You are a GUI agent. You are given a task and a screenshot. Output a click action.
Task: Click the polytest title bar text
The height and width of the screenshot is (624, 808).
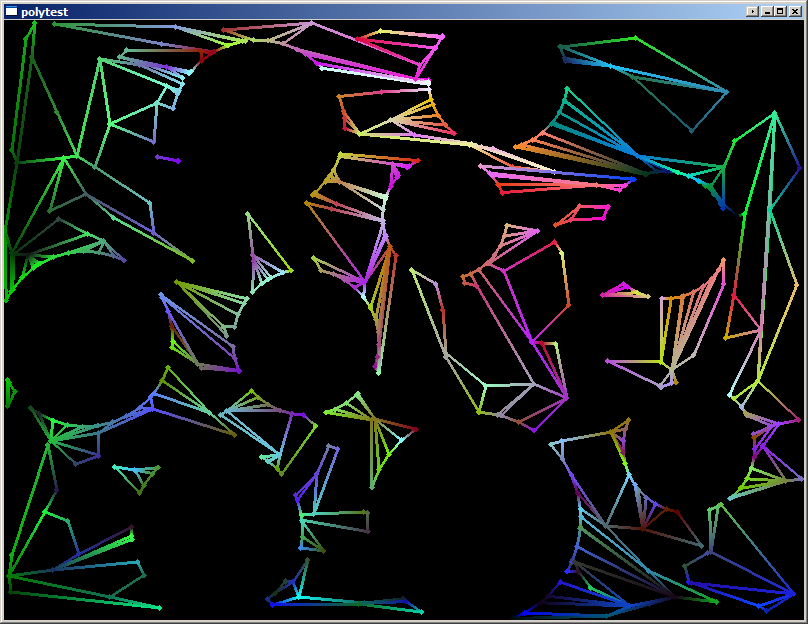coord(44,11)
